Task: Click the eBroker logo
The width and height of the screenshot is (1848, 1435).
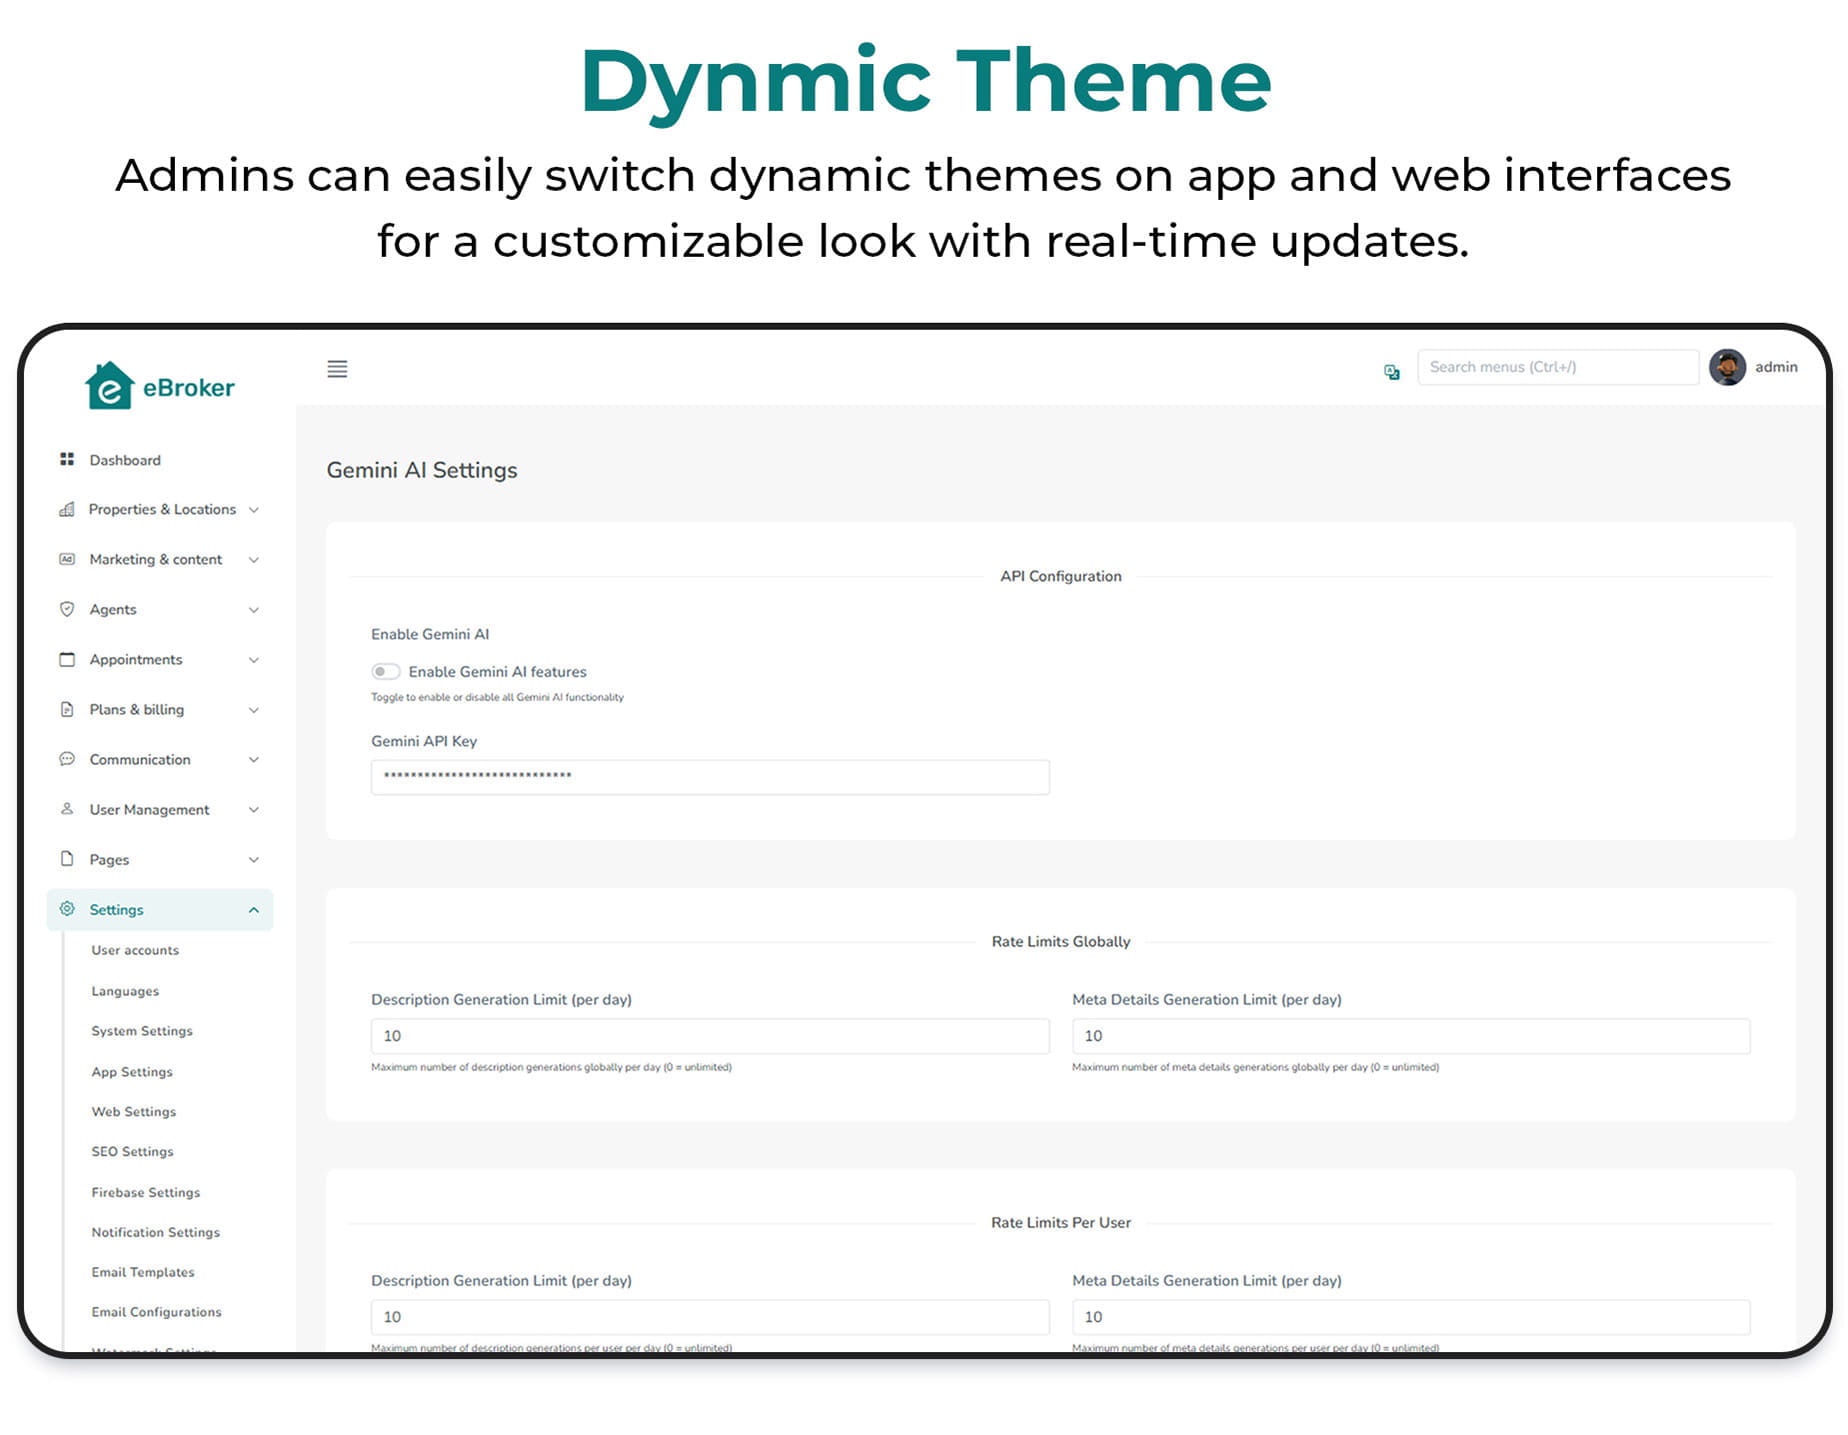Action: click(160, 387)
